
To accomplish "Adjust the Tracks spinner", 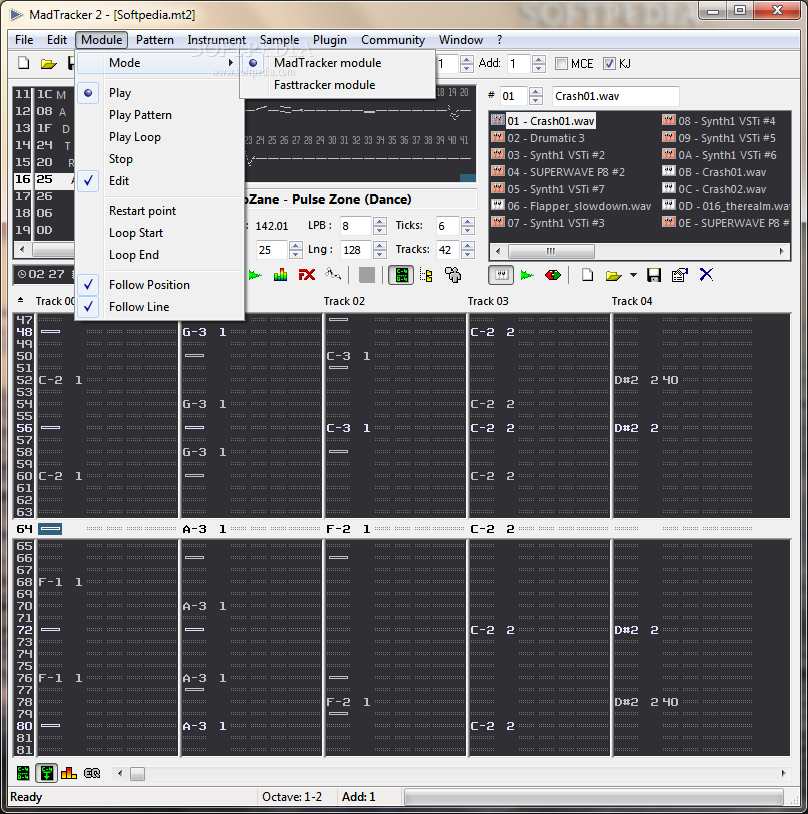I will 468,250.
